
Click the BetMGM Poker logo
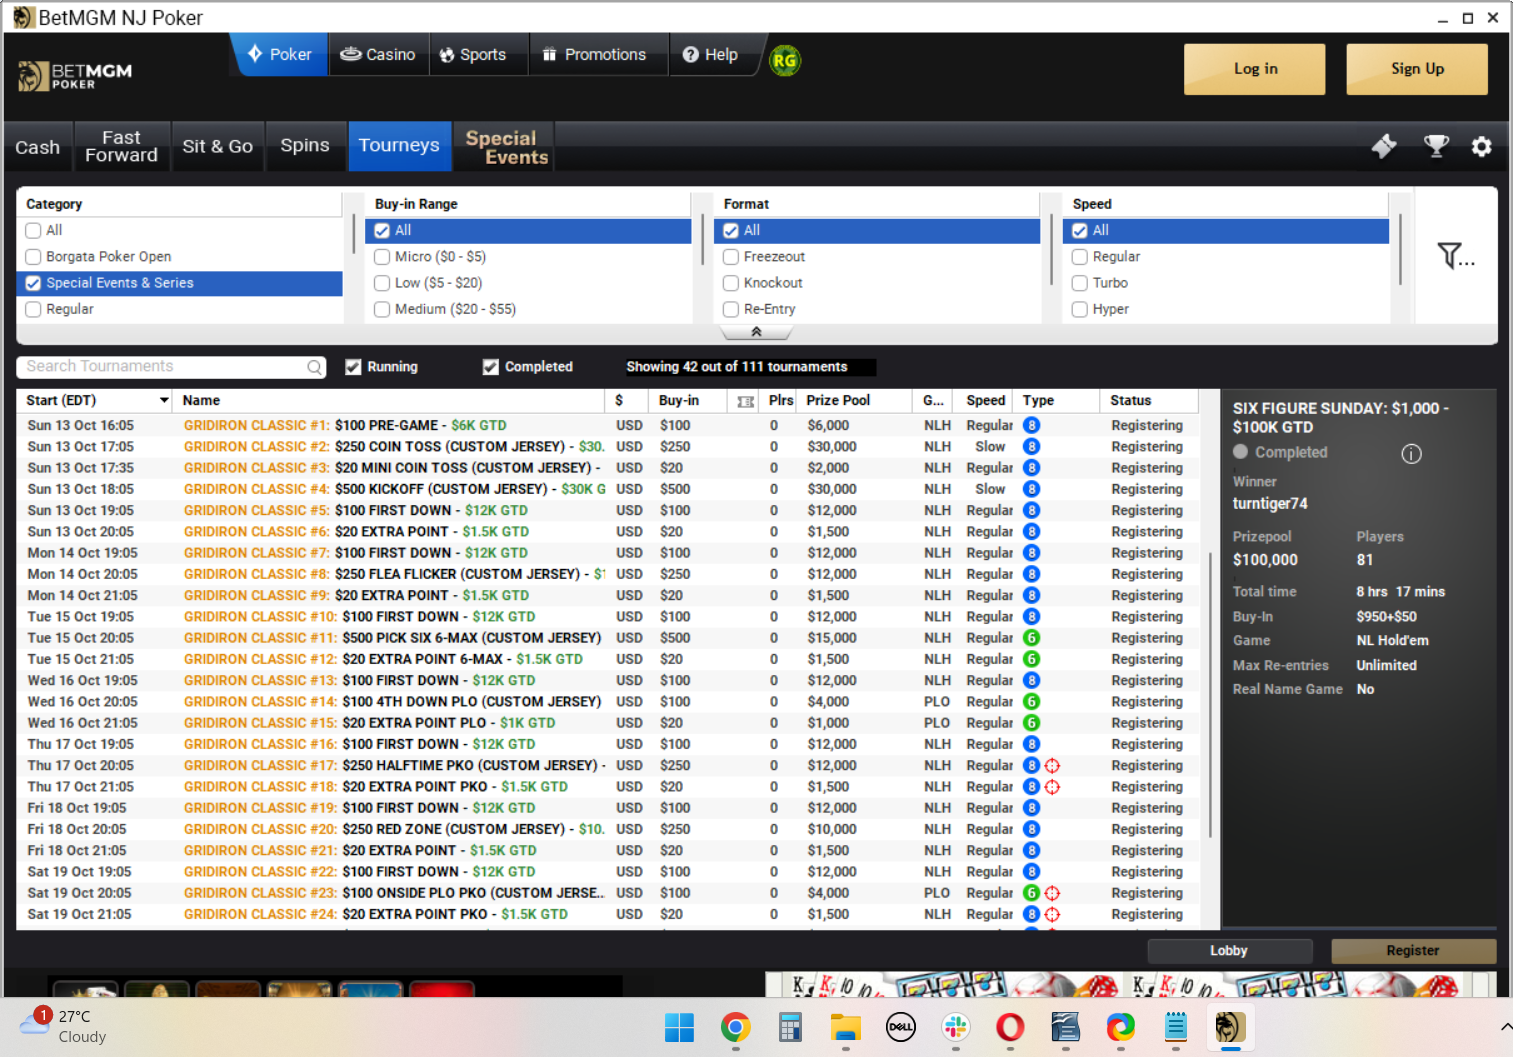pyautogui.click(x=76, y=76)
